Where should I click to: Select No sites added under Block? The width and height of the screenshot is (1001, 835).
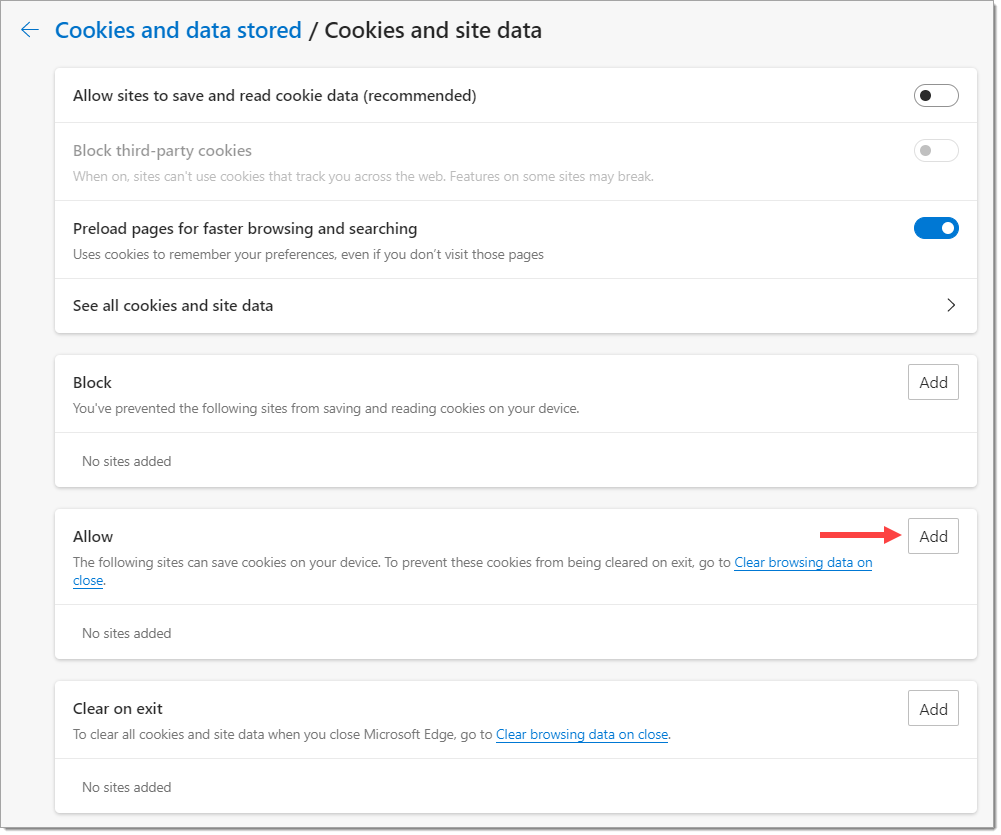pyautogui.click(x=126, y=462)
